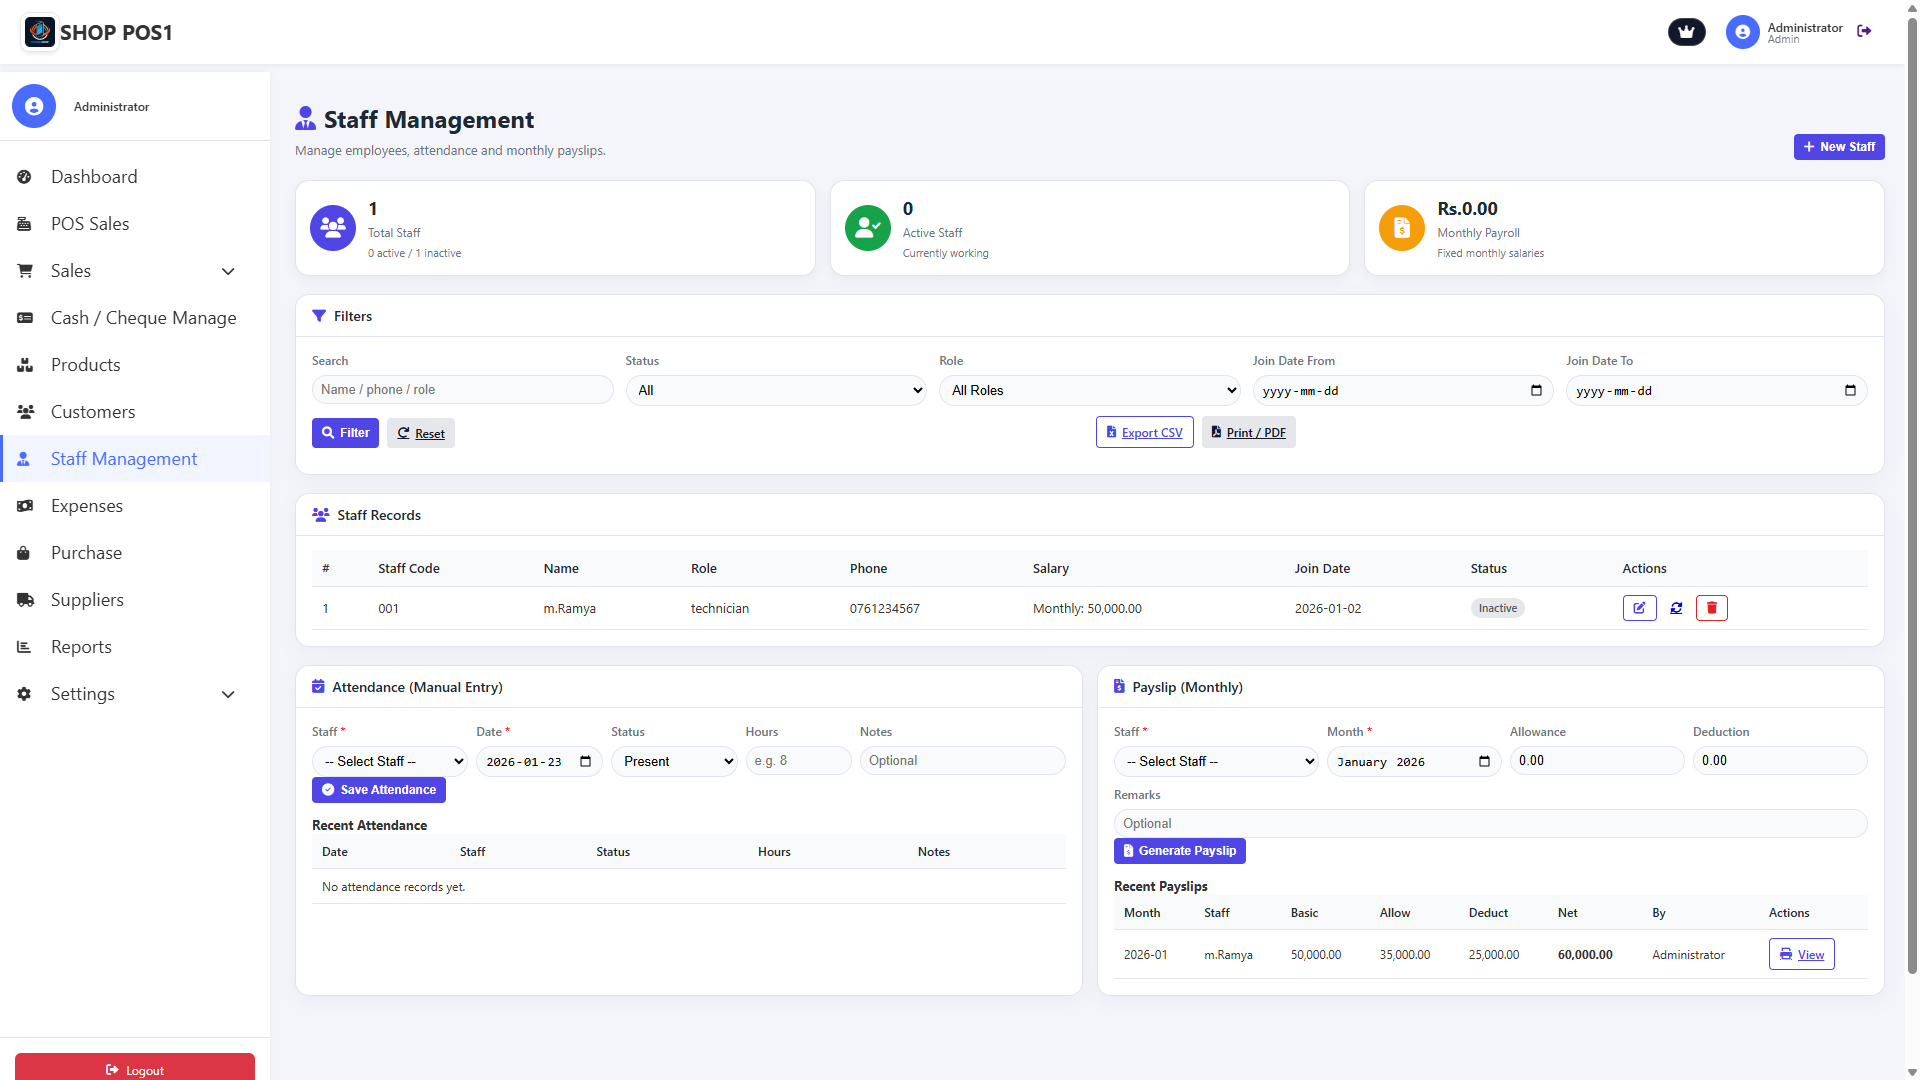Open calendar picker in Join Date From
The width and height of the screenshot is (1920, 1080).
(1536, 391)
